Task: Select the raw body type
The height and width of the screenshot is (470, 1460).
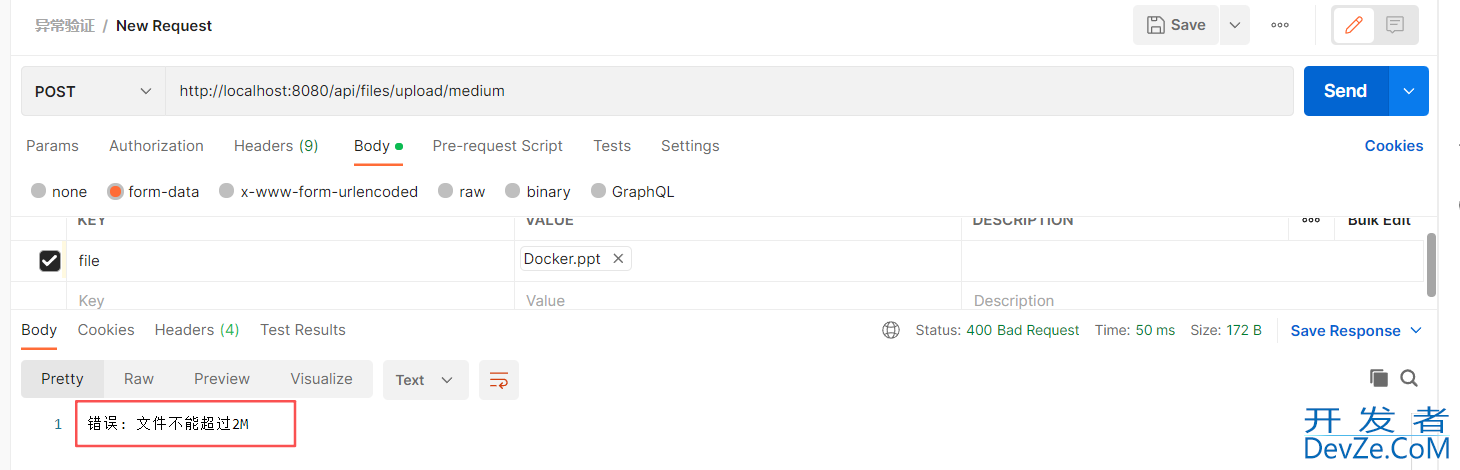Action: pos(462,191)
